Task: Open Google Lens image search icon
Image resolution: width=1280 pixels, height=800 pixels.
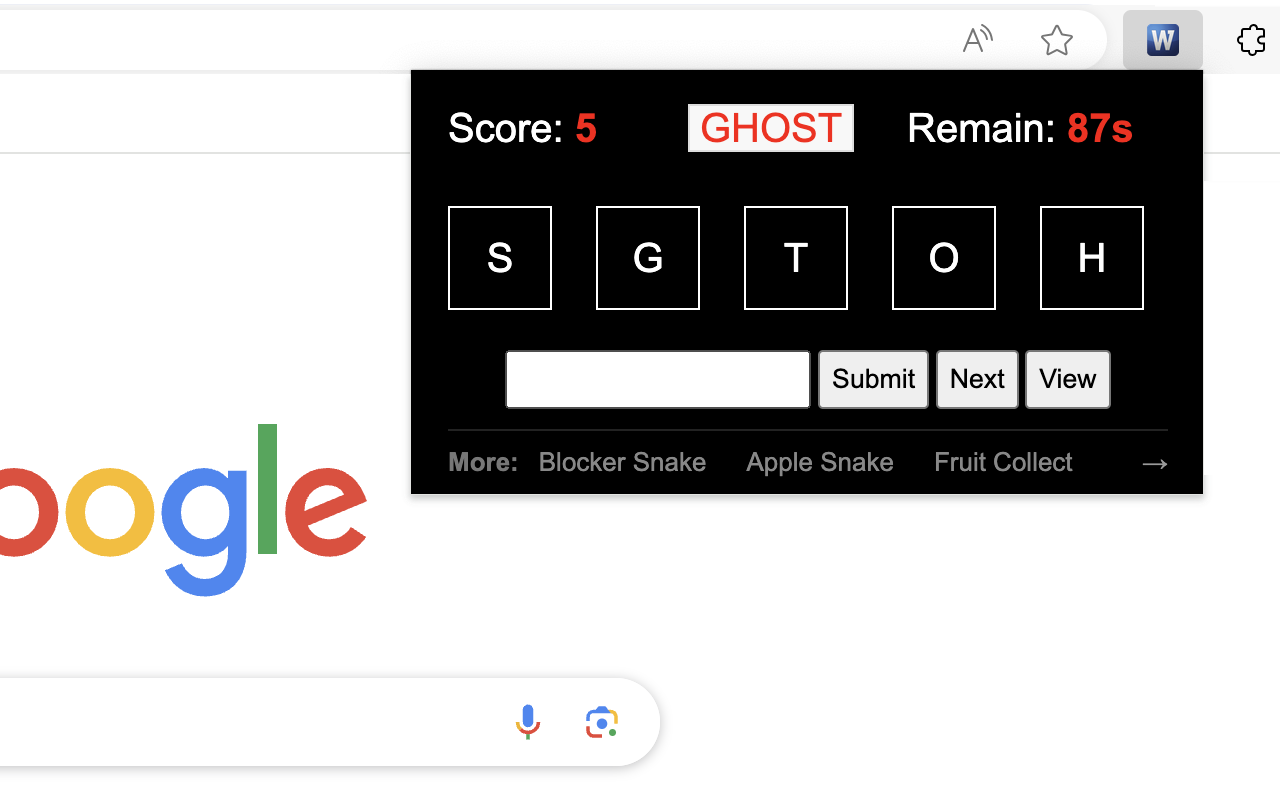Action: [x=601, y=721]
